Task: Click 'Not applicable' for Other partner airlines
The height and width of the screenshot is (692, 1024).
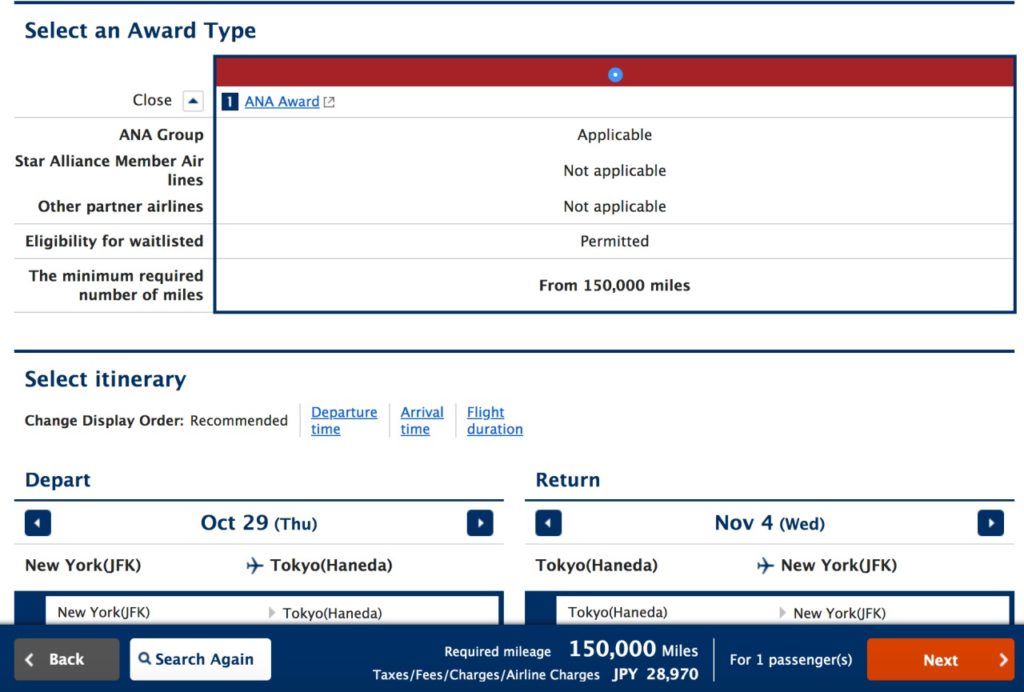Action: click(615, 206)
